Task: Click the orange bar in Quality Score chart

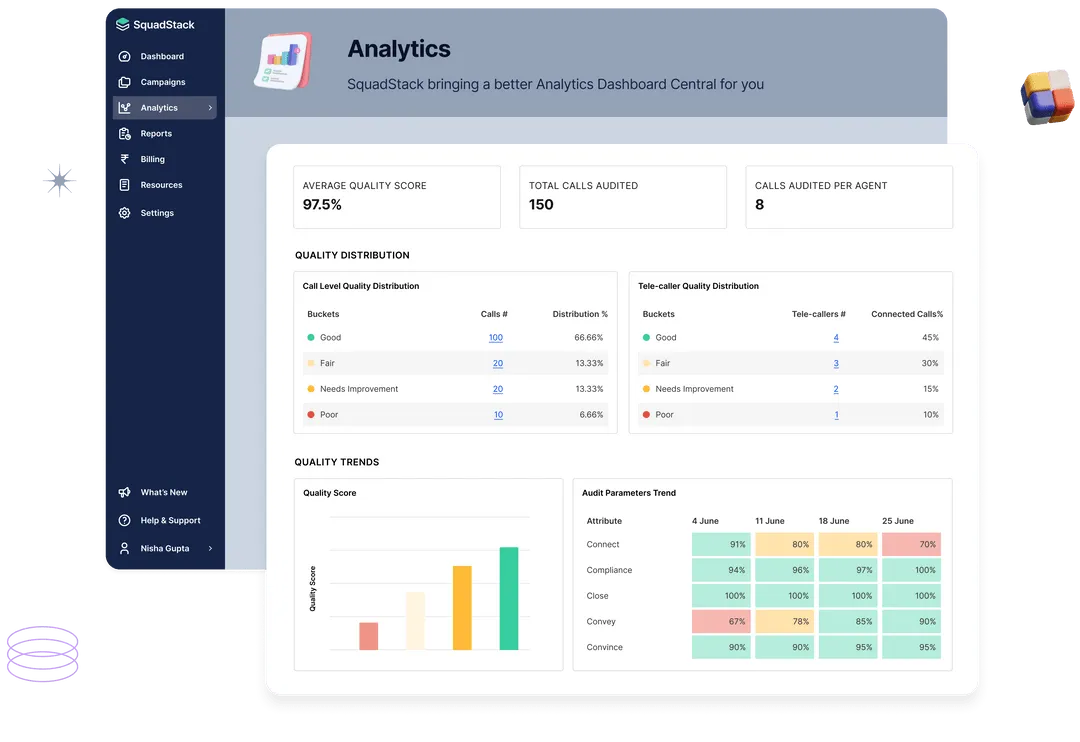Action: pos(462,608)
